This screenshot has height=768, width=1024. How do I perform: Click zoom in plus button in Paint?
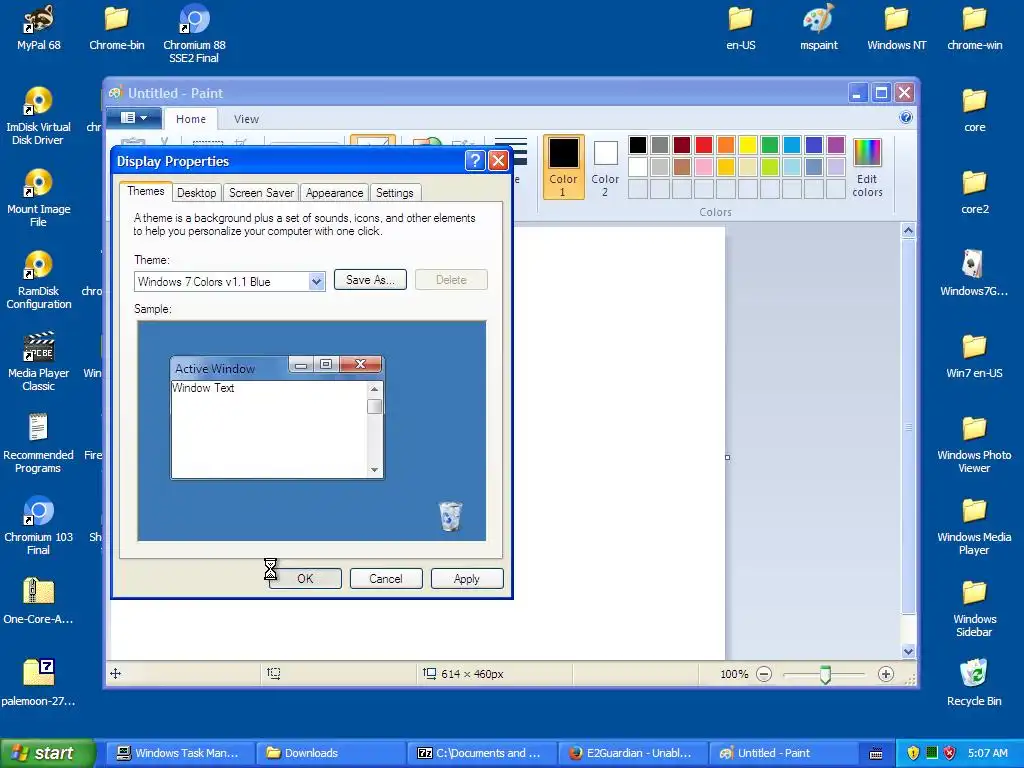886,674
